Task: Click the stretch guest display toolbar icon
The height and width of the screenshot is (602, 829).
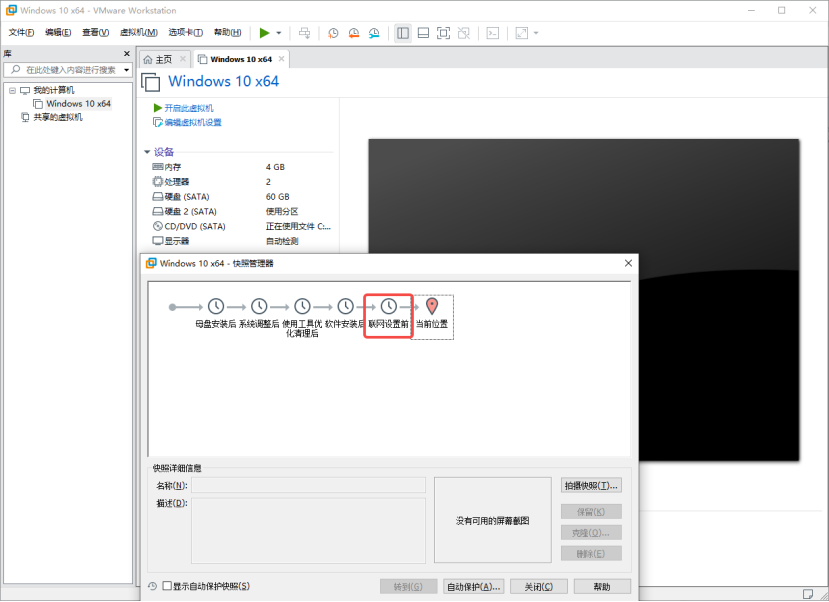Action: pyautogui.click(x=522, y=33)
